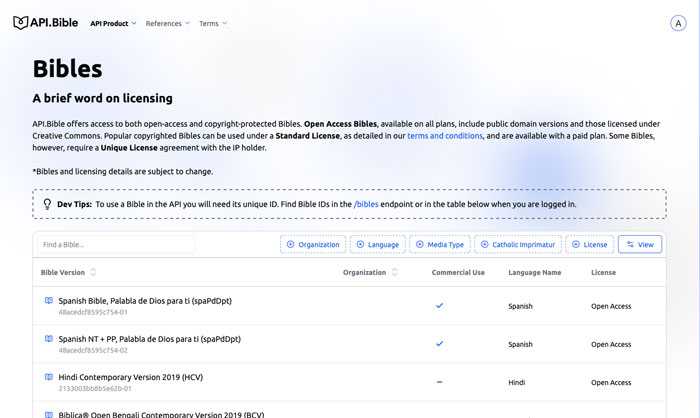700x418 pixels.
Task: Click book icon beside Biblica Open Bengali row
Action: [x=49, y=414]
